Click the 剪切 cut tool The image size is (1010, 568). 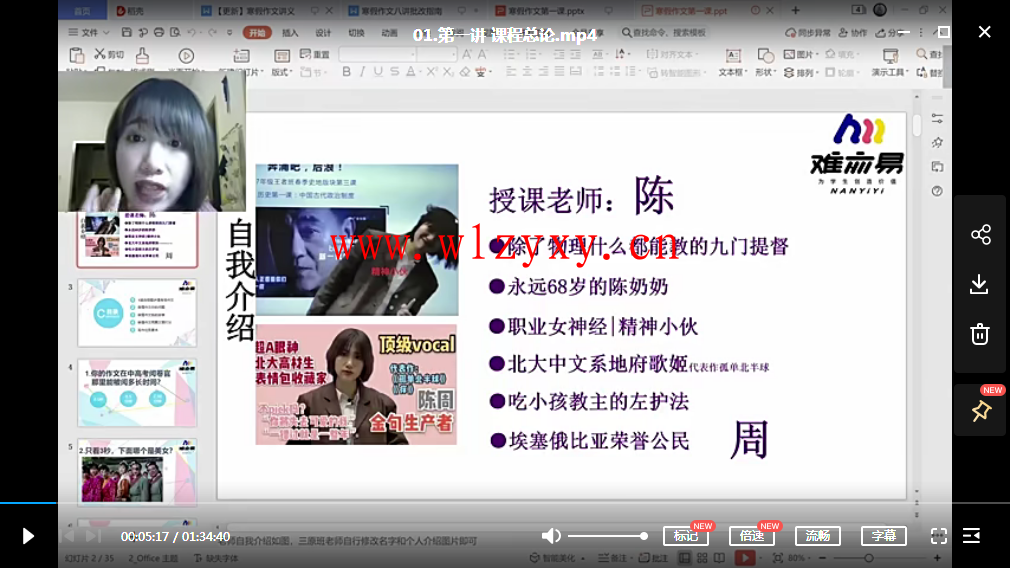109,54
